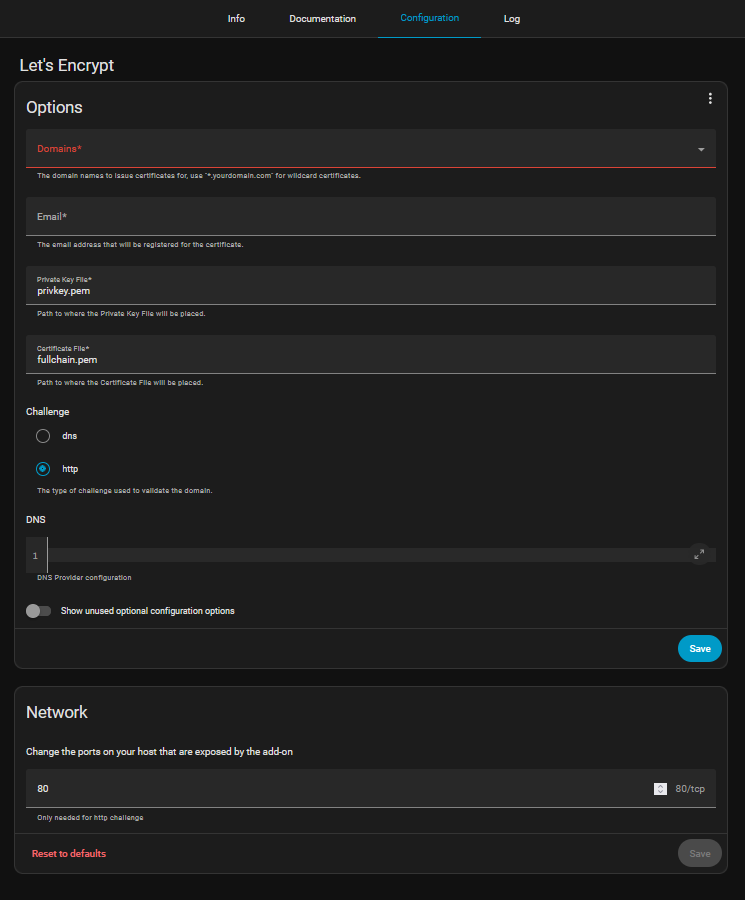Switch to the Info tab
The width and height of the screenshot is (745, 900).
(236, 19)
